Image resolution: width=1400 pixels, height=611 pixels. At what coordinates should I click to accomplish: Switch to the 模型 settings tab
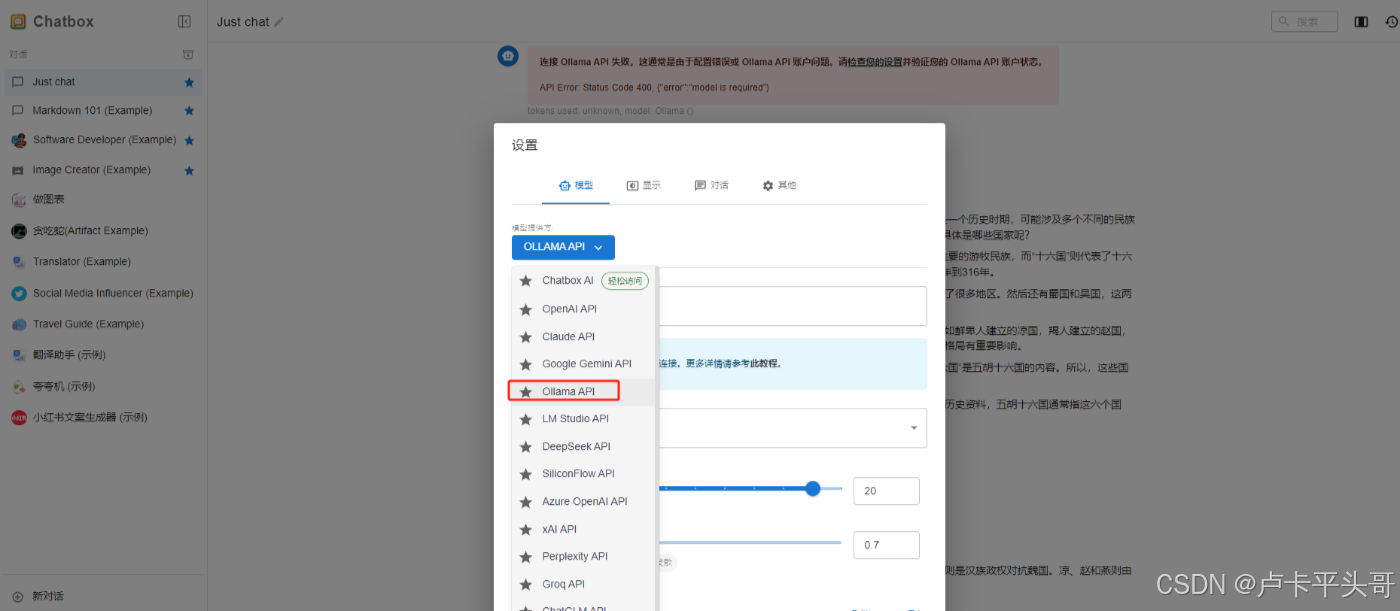576,185
